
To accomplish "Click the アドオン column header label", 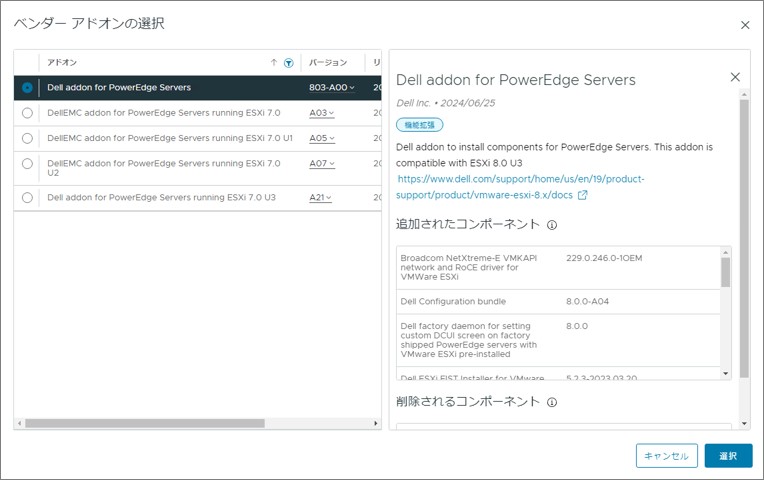I will coord(62,62).
